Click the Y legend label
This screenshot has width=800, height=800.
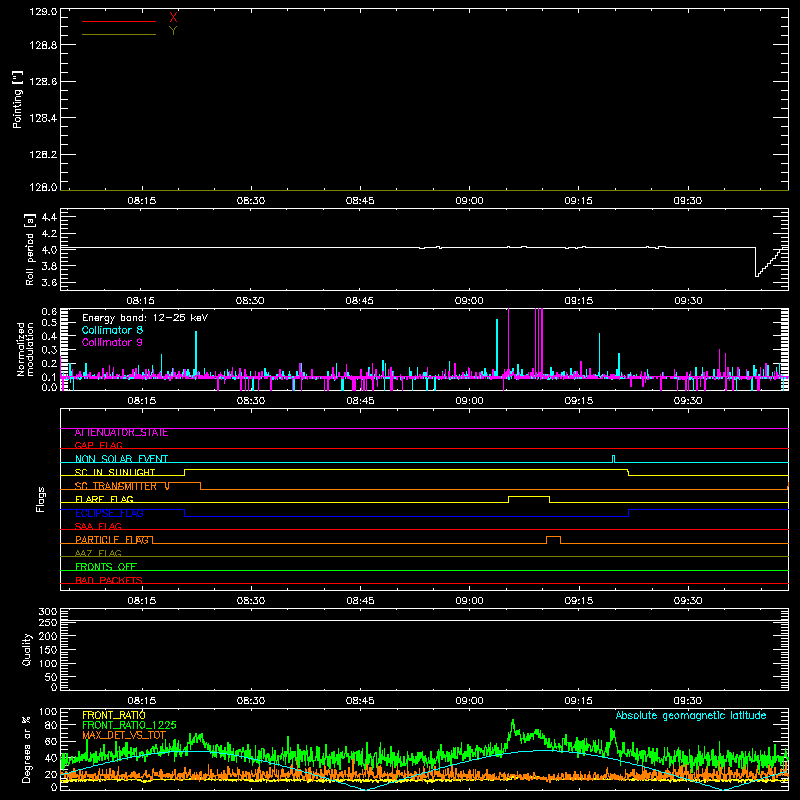173,31
